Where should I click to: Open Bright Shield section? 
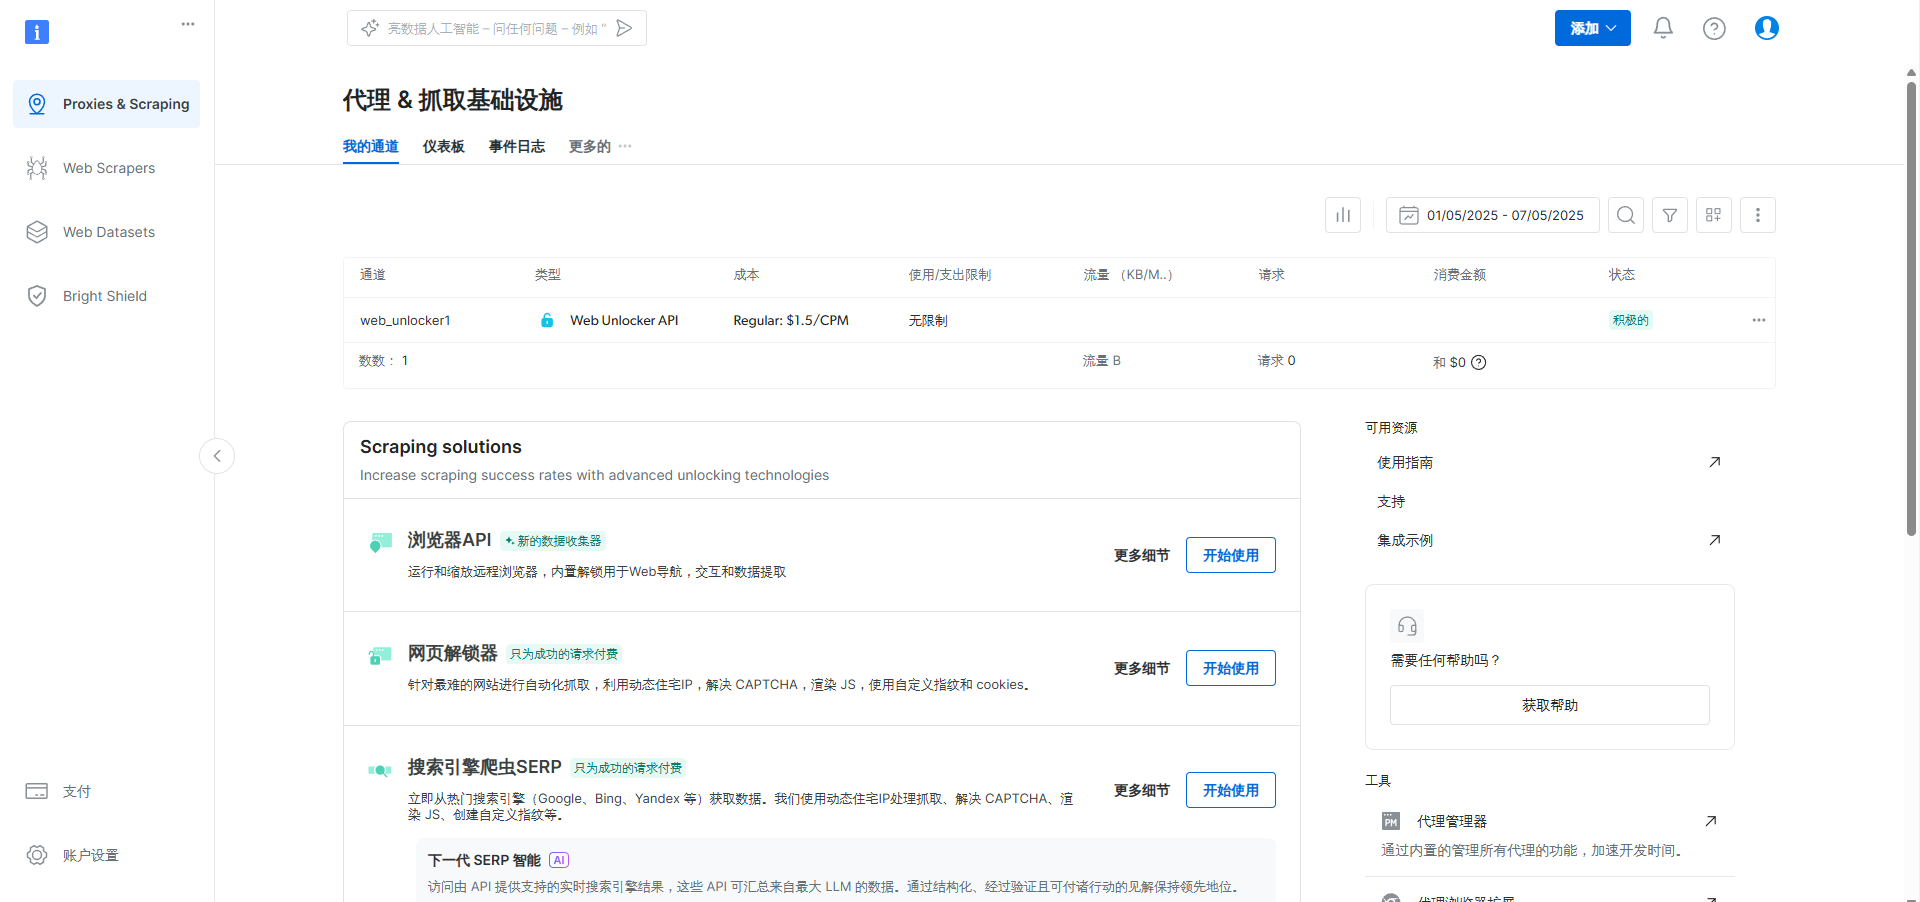pos(106,296)
